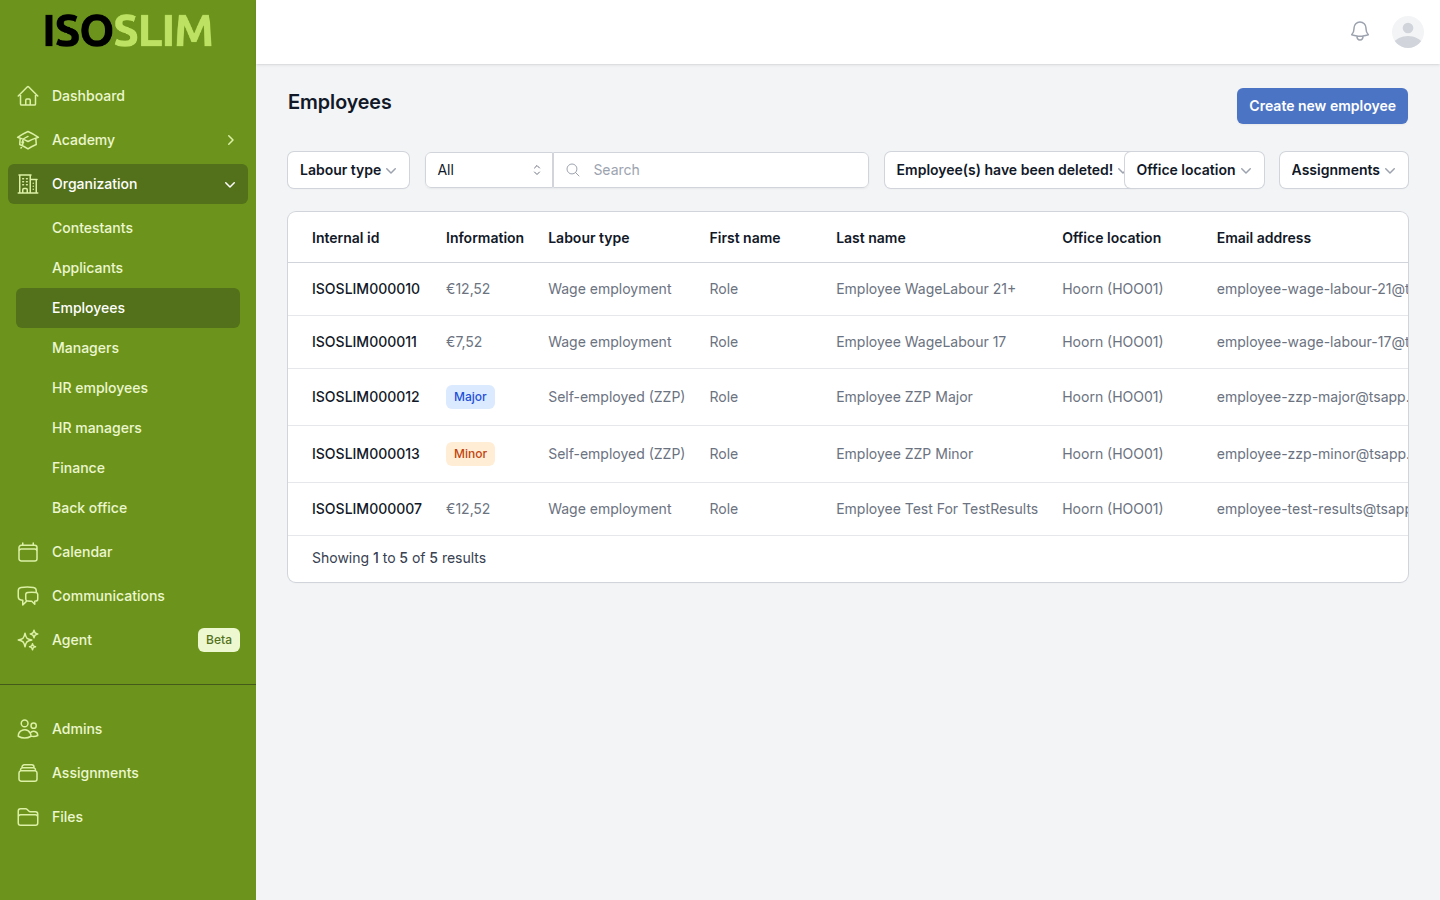Click the Create new employee button
The image size is (1440, 900).
point(1321,106)
